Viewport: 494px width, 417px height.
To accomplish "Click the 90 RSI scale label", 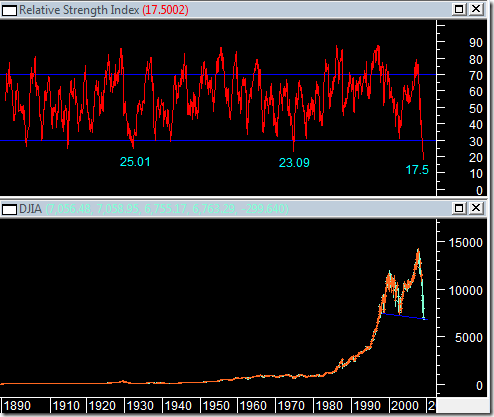I will tap(476, 43).
